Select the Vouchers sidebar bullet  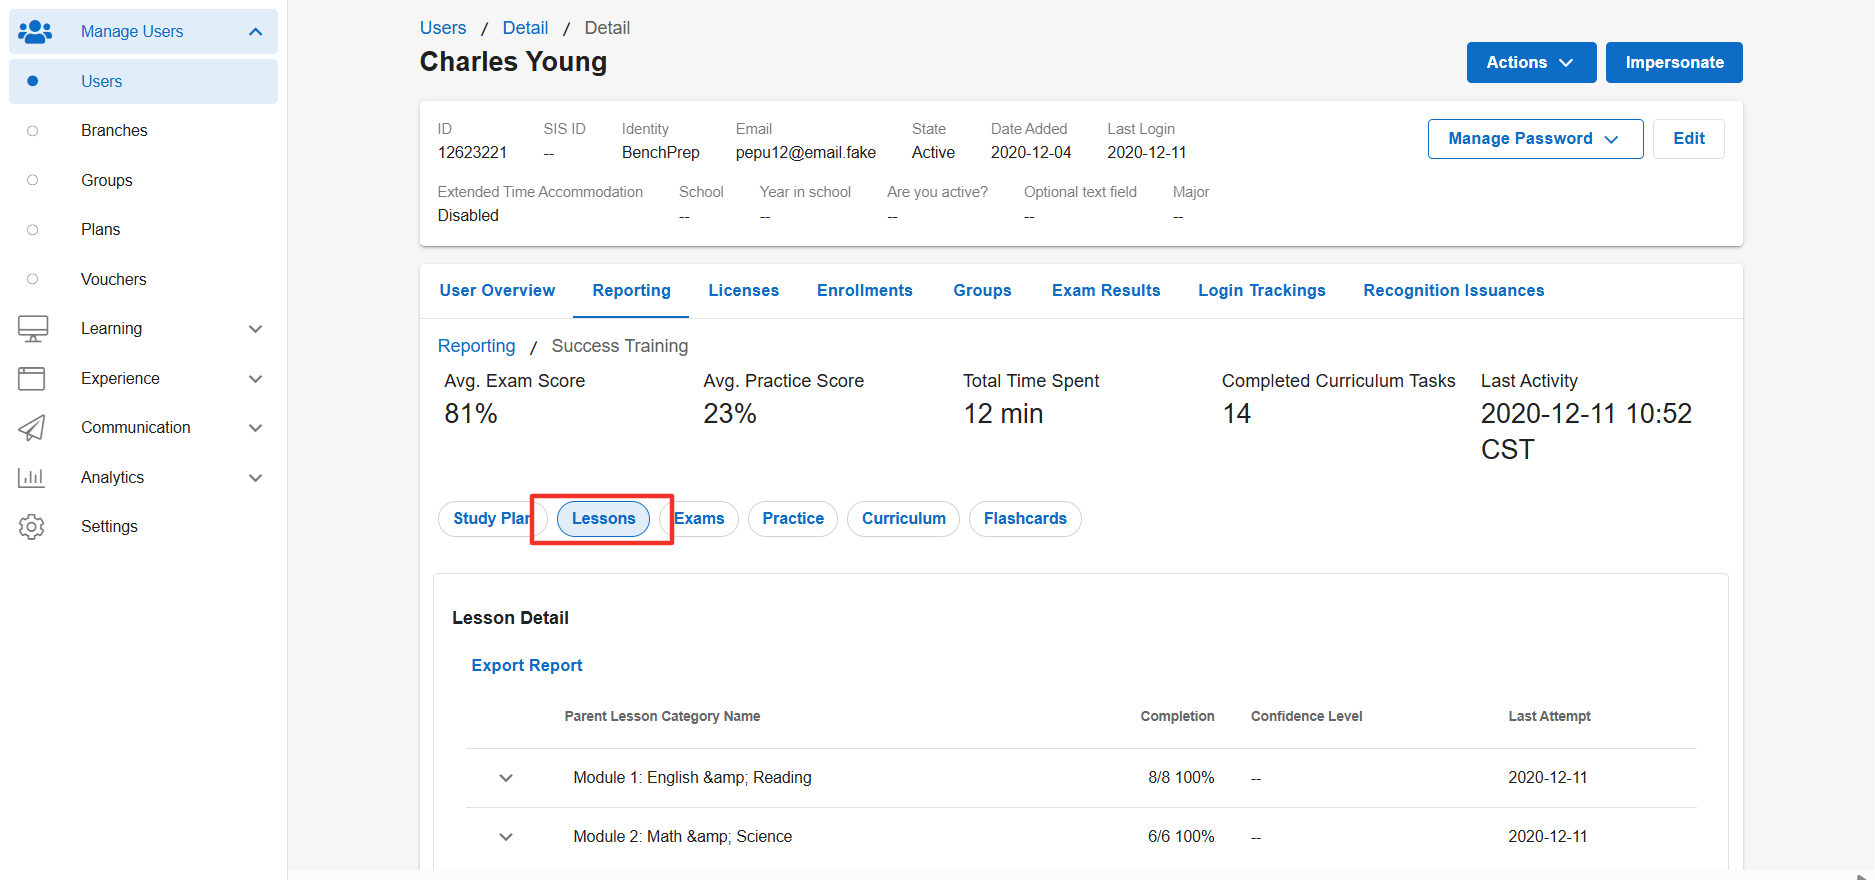[x=33, y=279]
